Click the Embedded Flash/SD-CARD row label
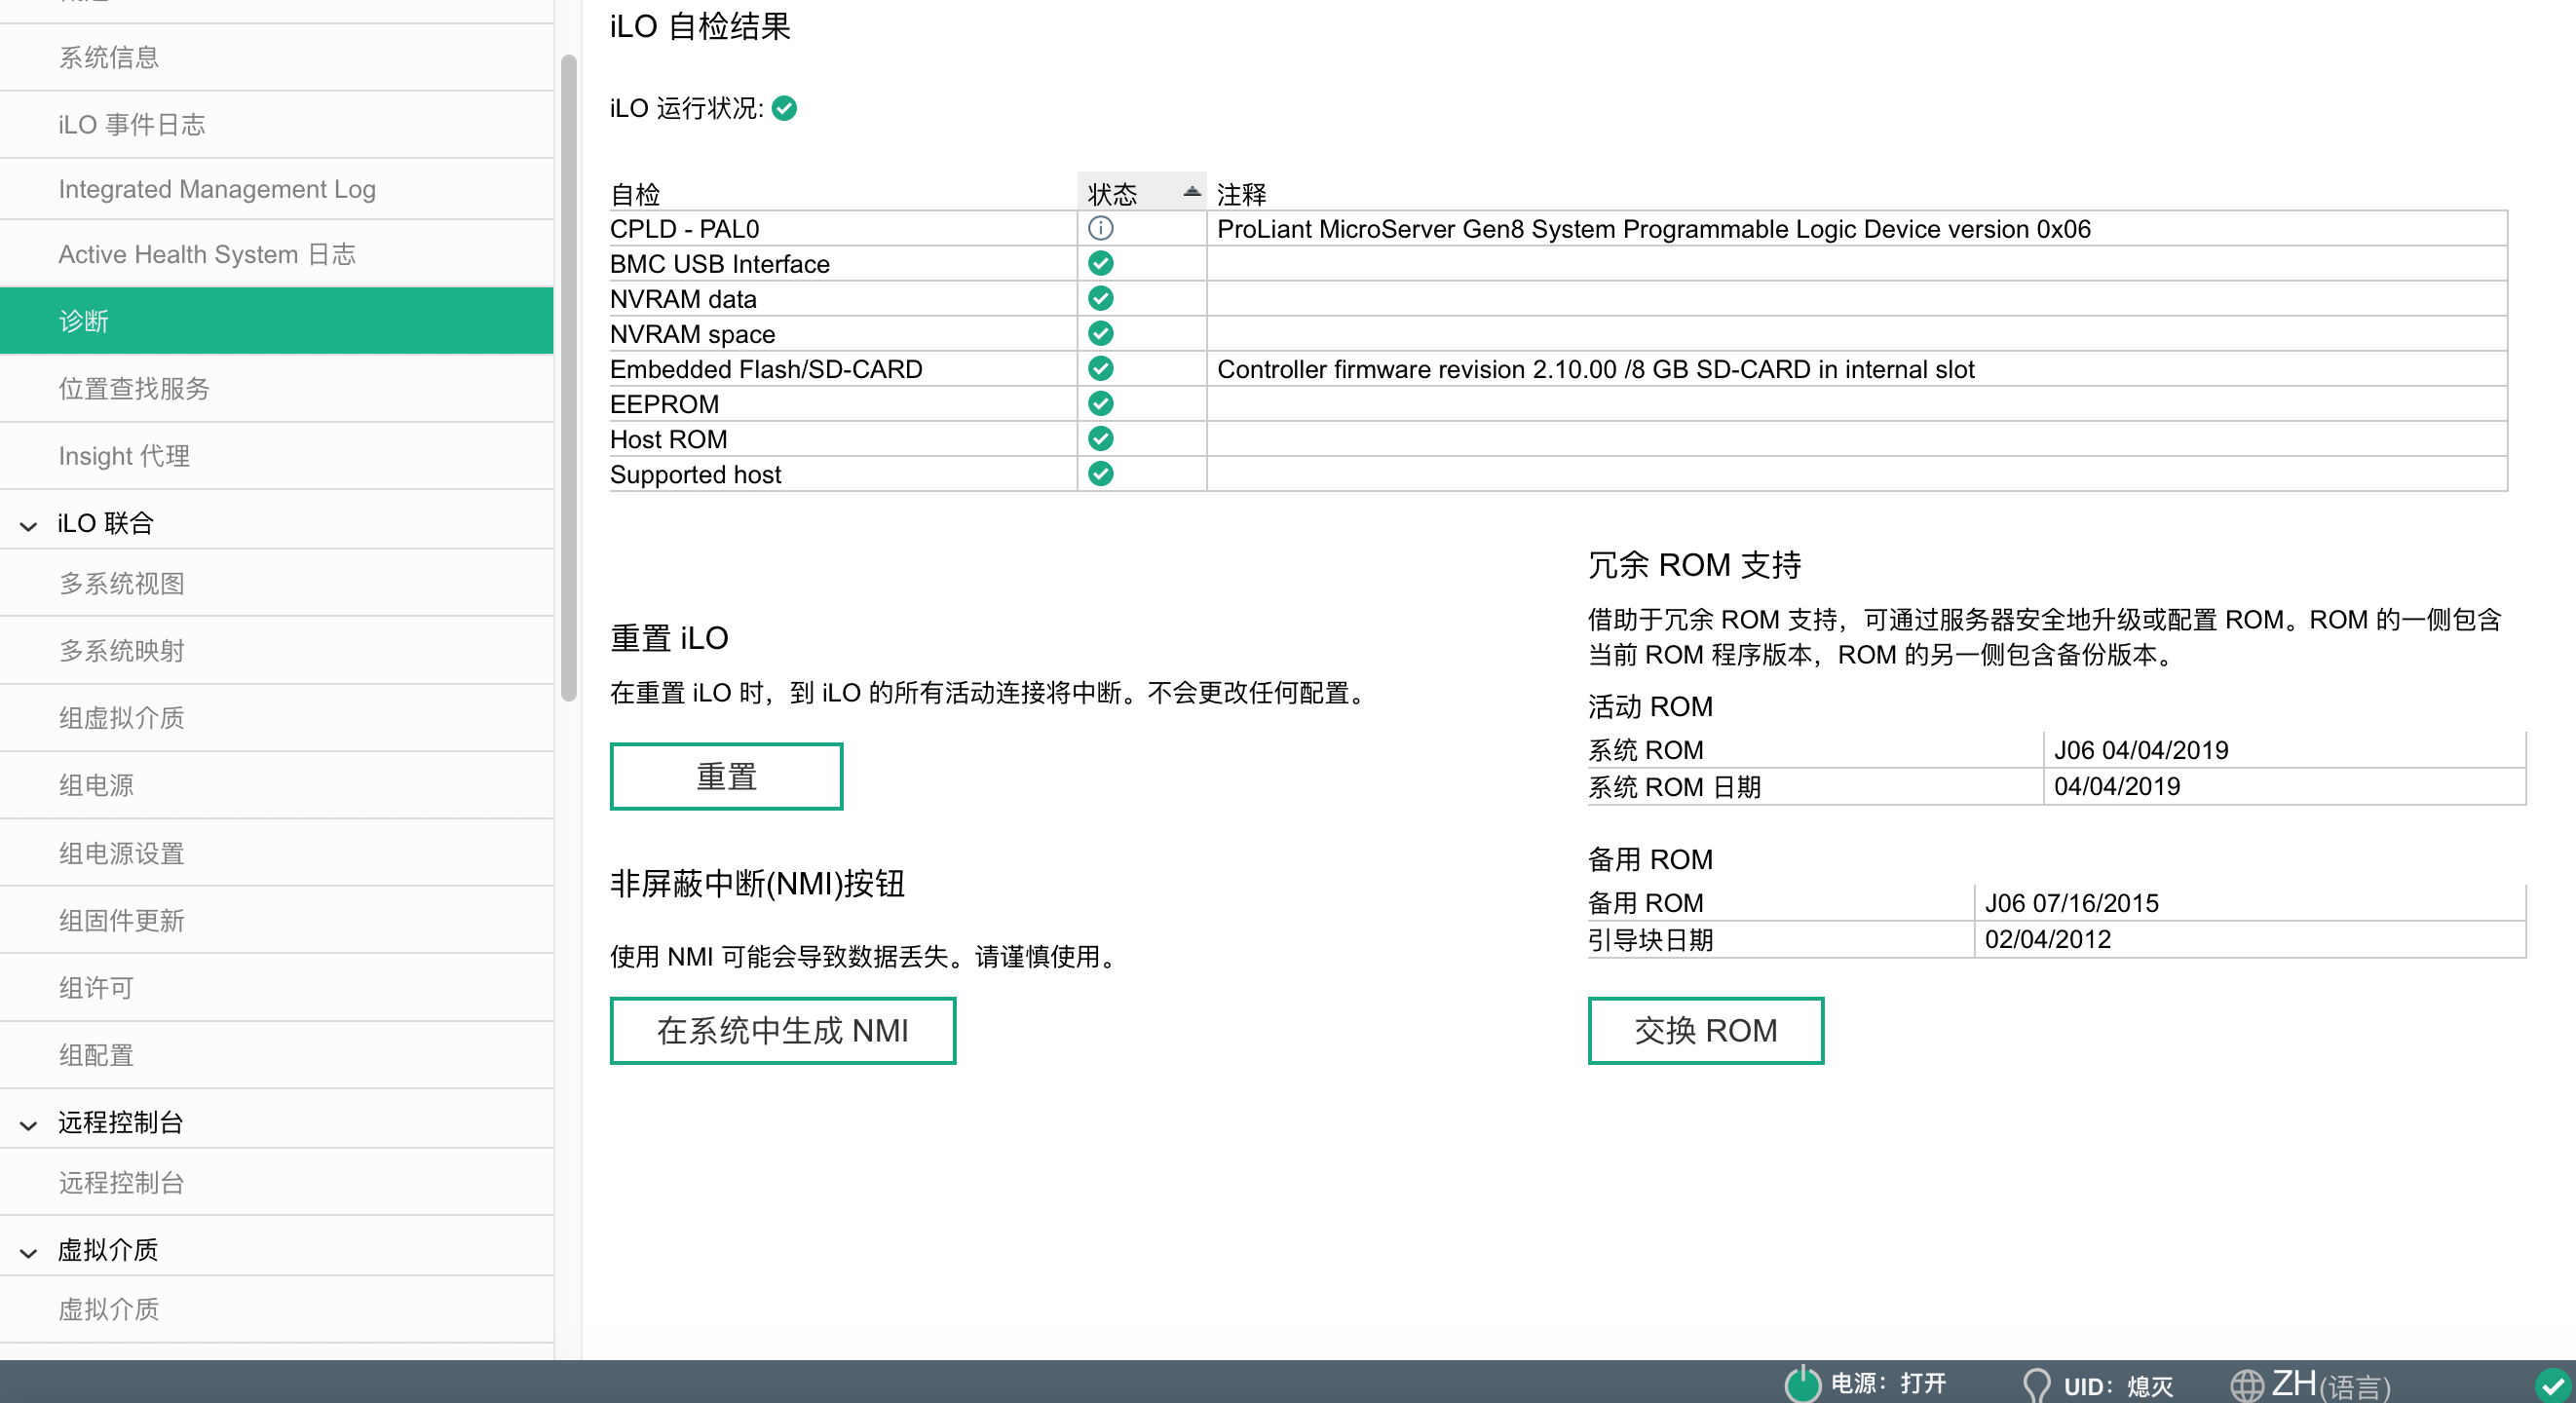 tap(766, 369)
